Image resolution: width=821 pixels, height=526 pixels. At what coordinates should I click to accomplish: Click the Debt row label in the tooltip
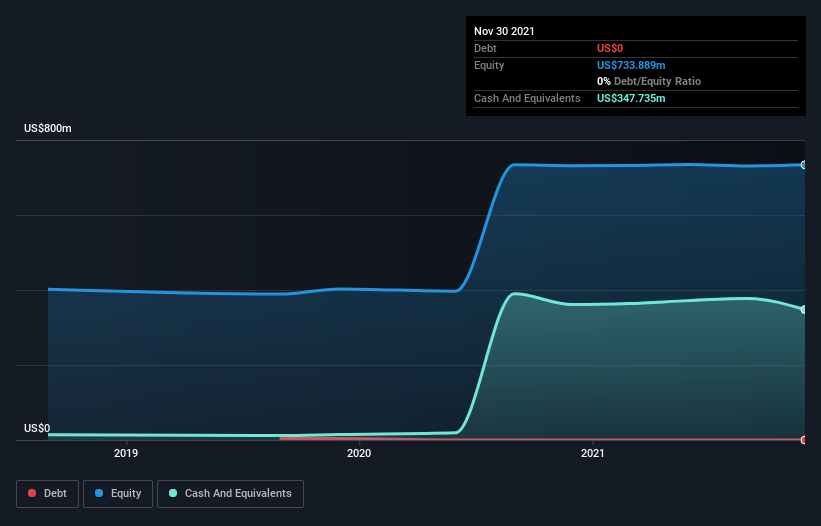tap(485, 48)
